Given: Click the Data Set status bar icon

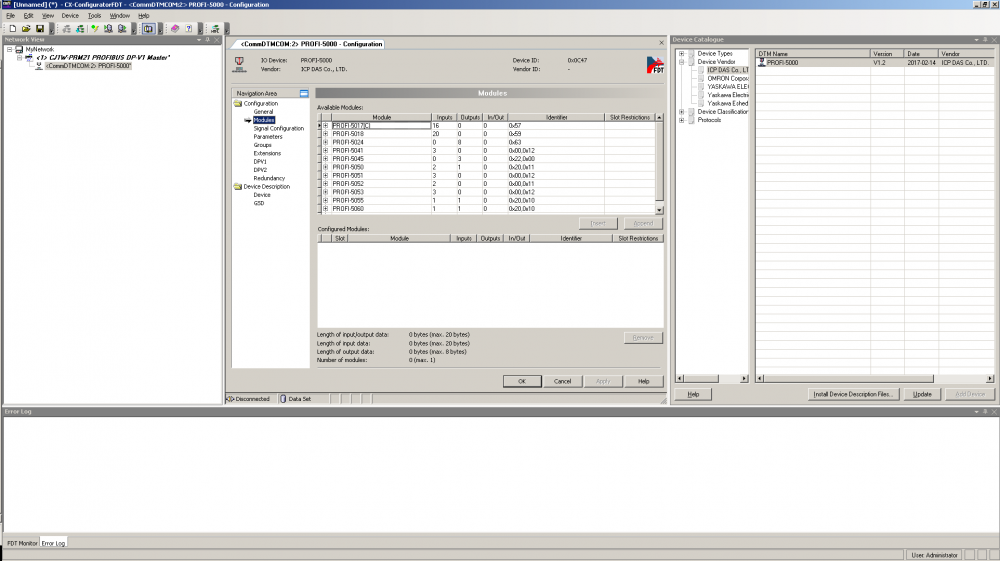Looking at the screenshot, I should click(283, 399).
